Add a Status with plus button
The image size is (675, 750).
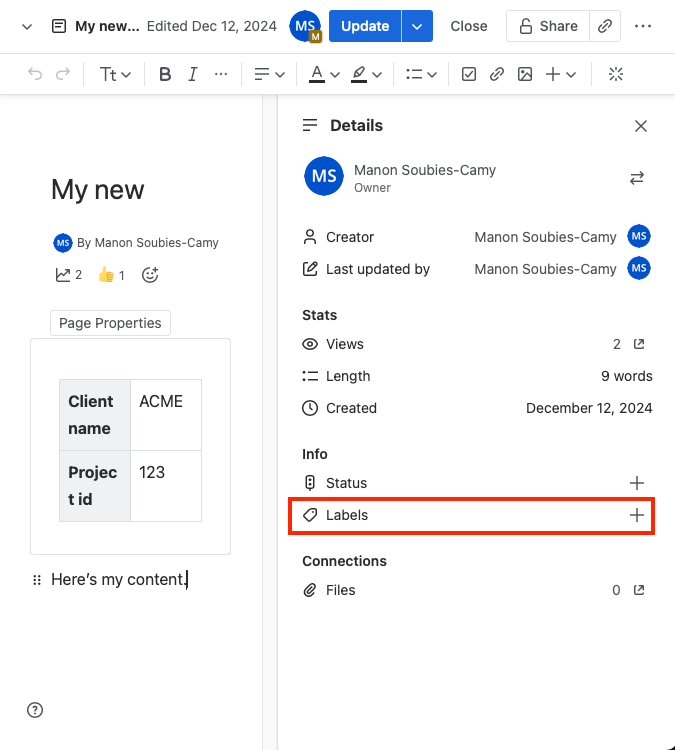point(637,483)
